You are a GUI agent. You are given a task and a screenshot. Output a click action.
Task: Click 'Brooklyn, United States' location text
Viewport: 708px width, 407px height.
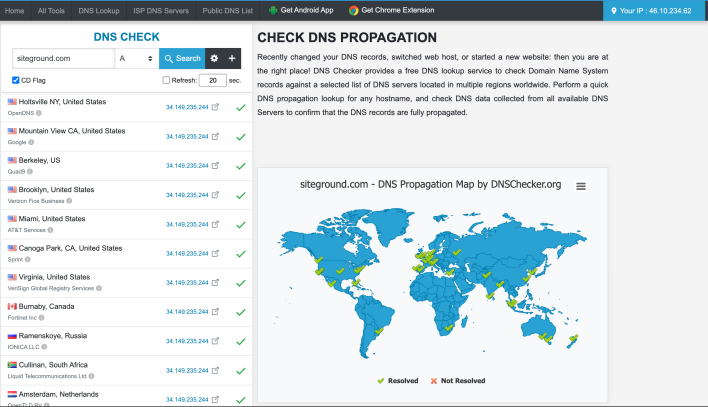coord(56,190)
